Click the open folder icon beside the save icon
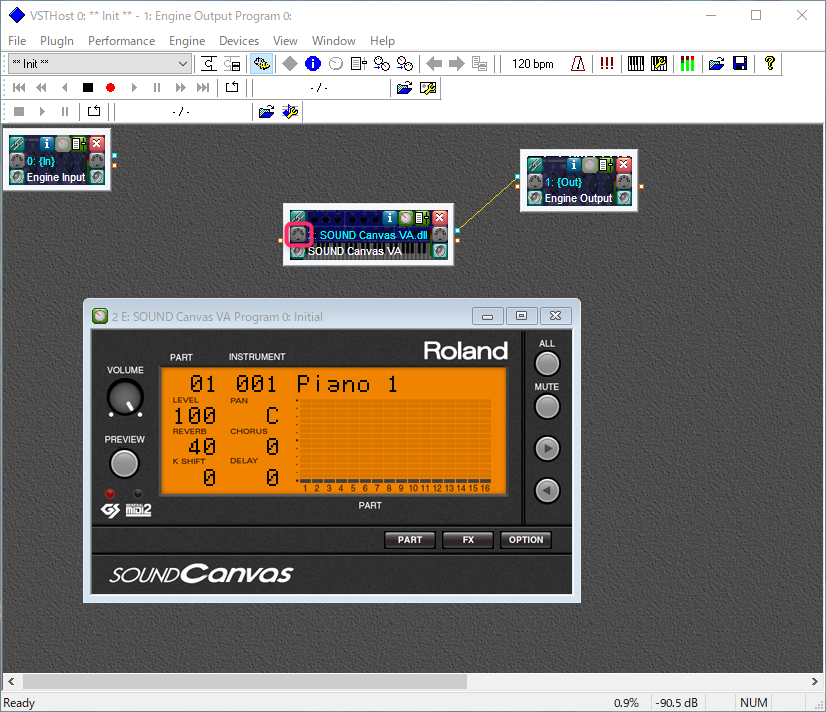 716,64
